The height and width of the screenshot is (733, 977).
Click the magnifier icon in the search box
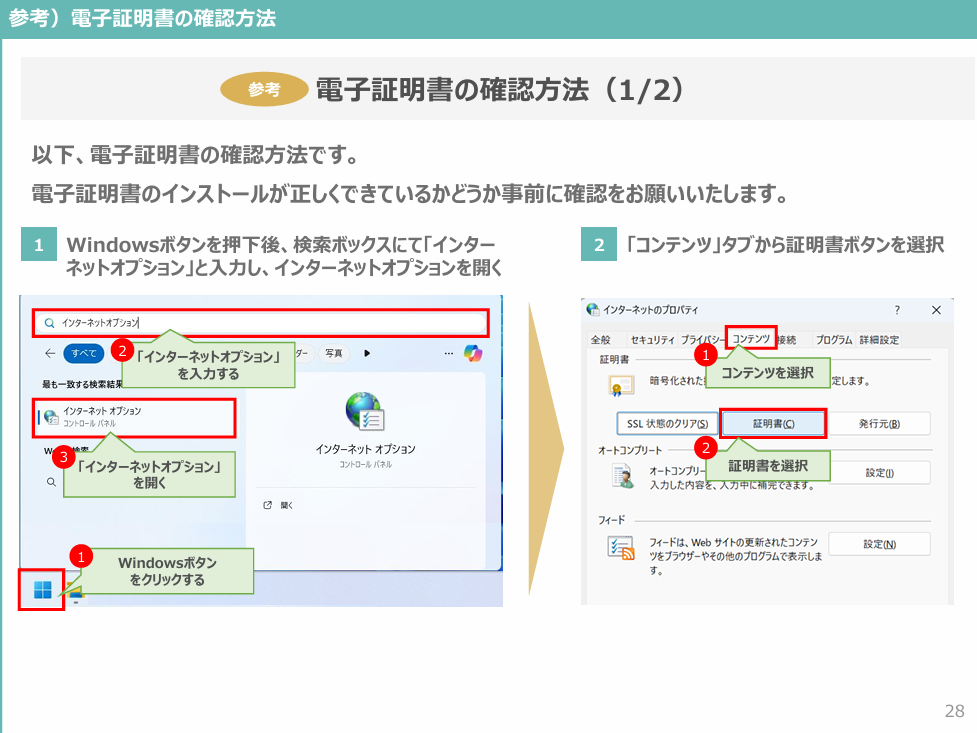[x=49, y=322]
